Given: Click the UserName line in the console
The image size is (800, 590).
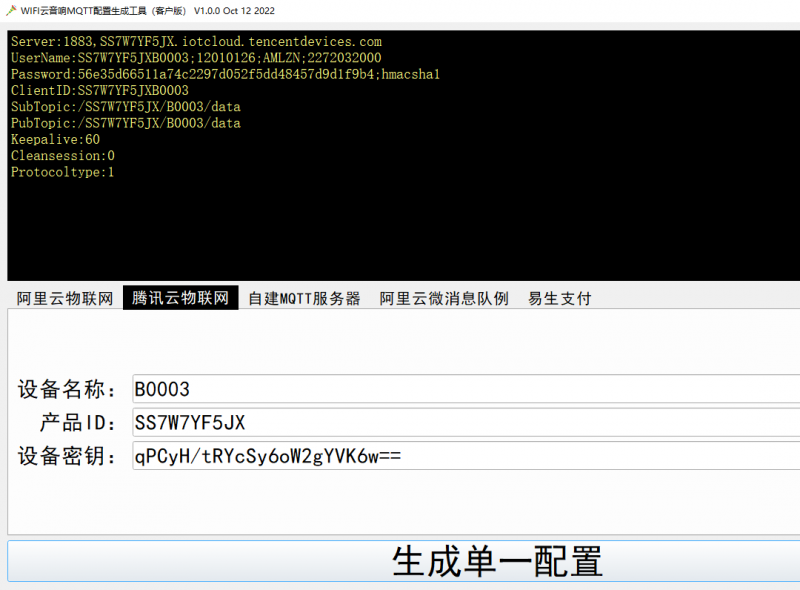Looking at the screenshot, I should tap(196, 58).
